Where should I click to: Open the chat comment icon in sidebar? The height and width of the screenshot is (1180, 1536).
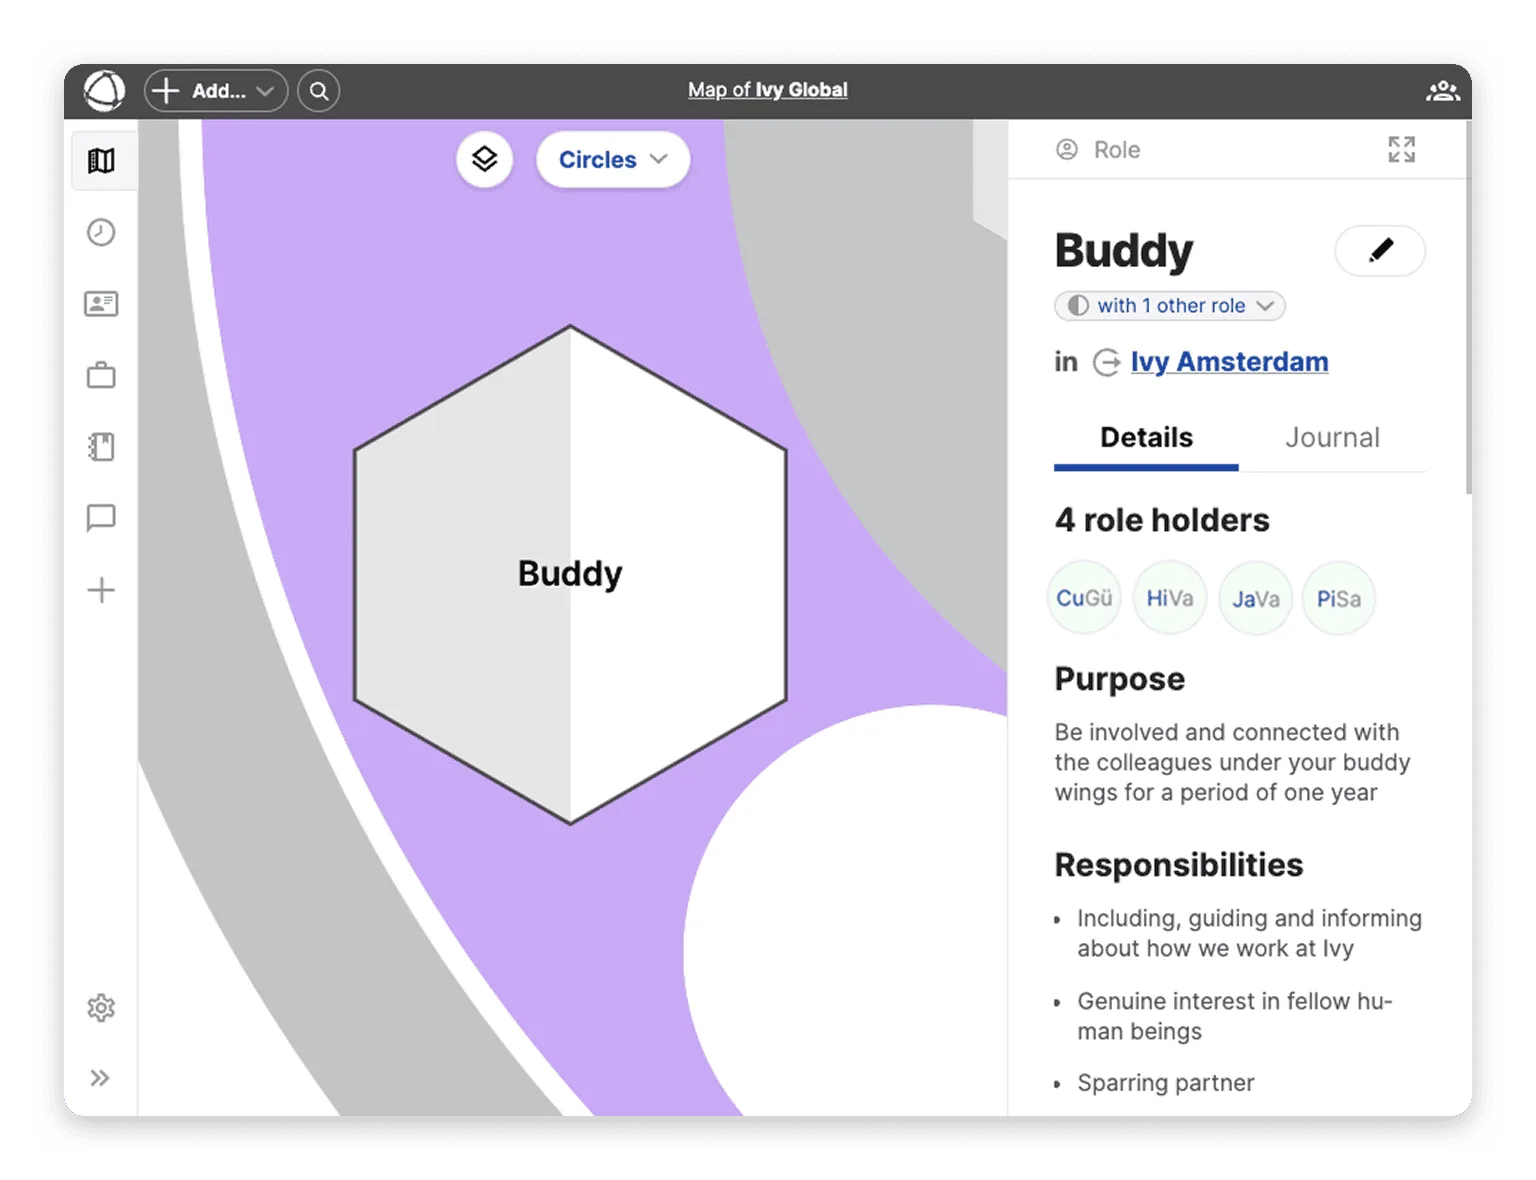coord(102,518)
